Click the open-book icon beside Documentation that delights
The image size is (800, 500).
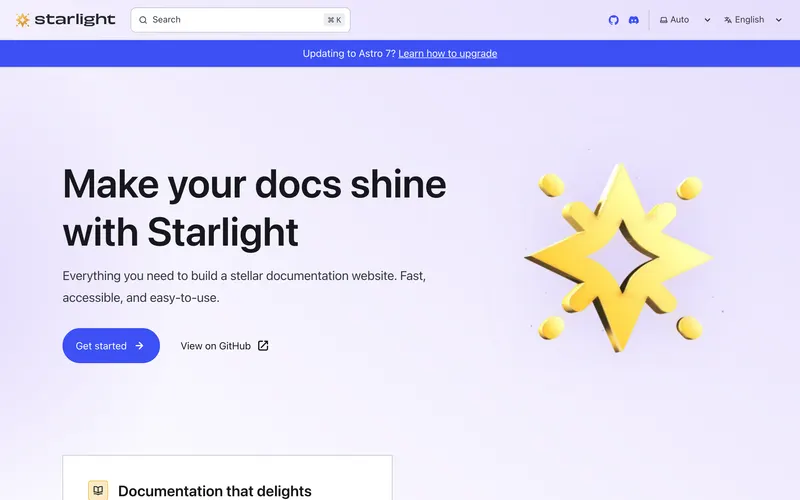click(98, 490)
